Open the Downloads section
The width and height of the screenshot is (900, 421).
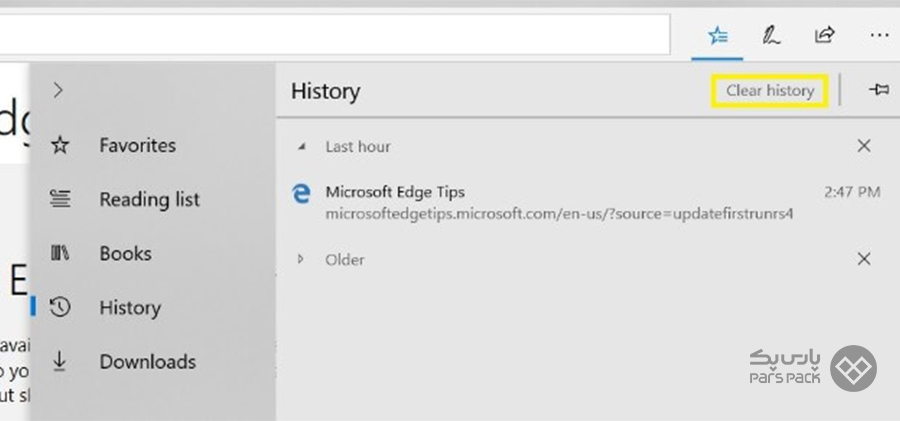148,362
